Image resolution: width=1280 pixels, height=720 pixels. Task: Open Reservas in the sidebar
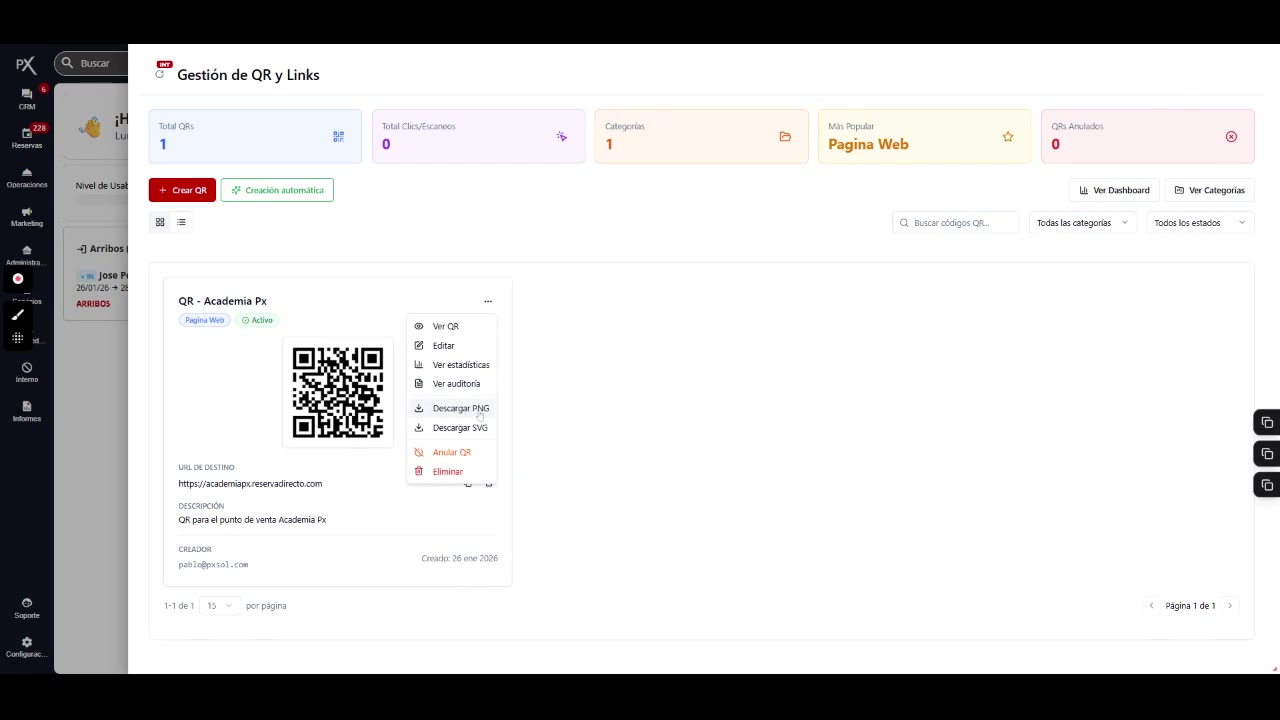coord(27,138)
